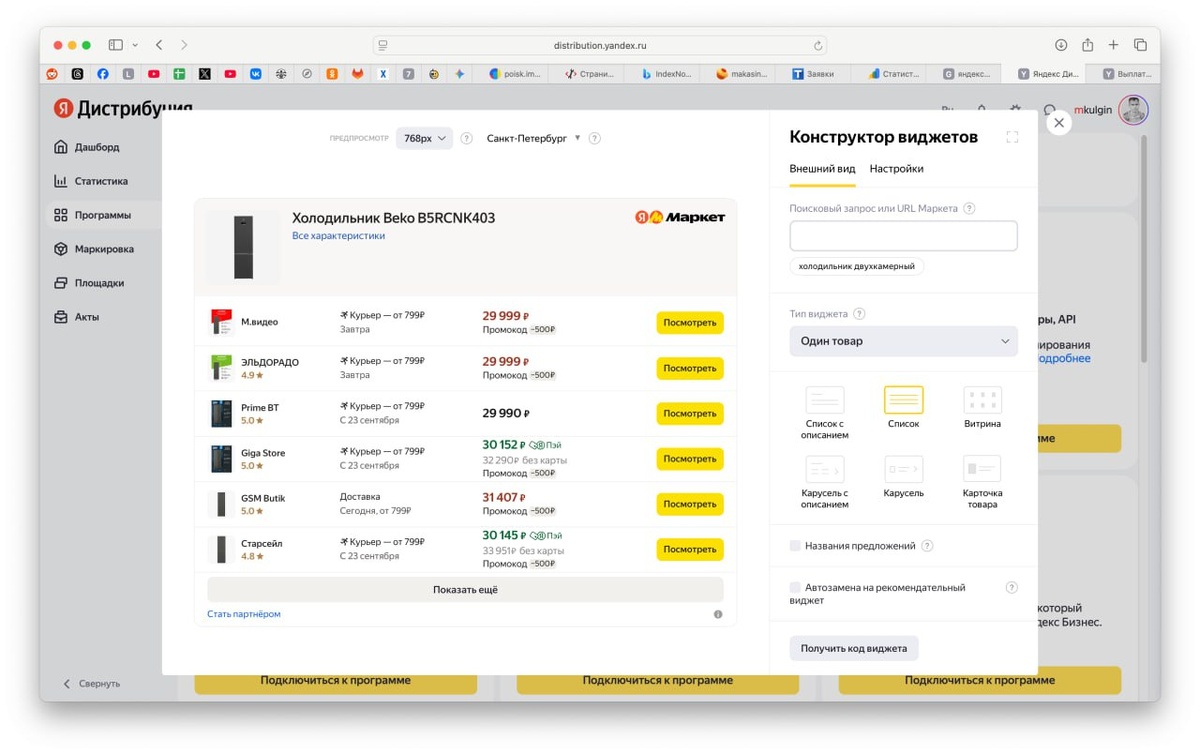Viewport: 1200px width, 754px height.
Task: Select the 'Список' layout icon
Action: point(903,400)
